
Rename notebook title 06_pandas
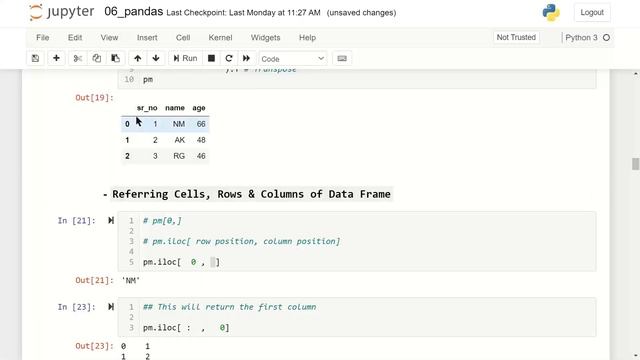click(x=133, y=11)
